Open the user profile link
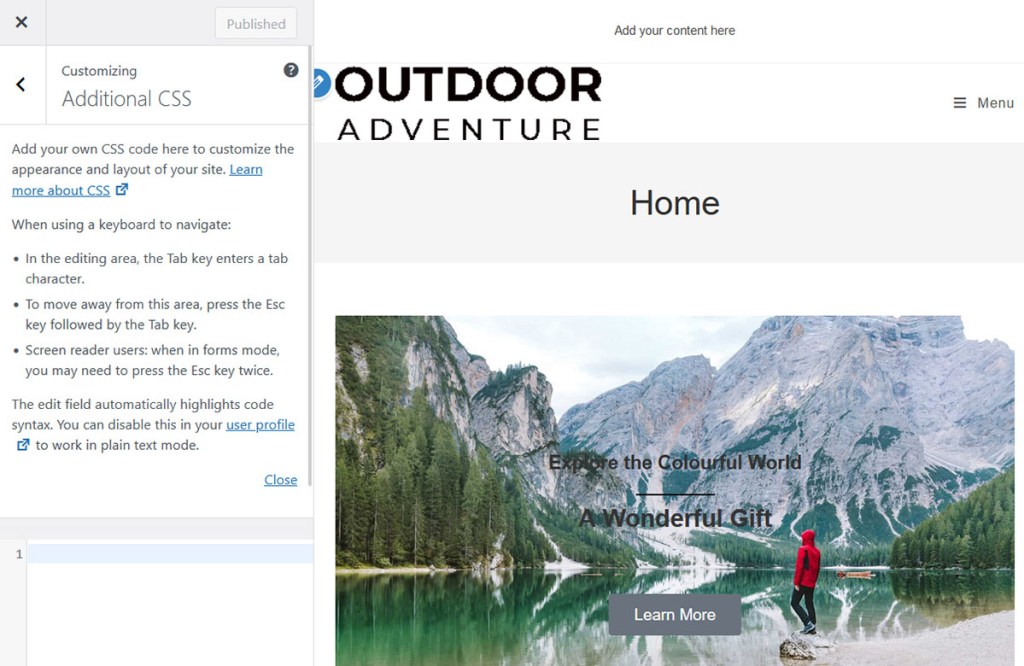The width and height of the screenshot is (1024, 666). click(x=260, y=424)
